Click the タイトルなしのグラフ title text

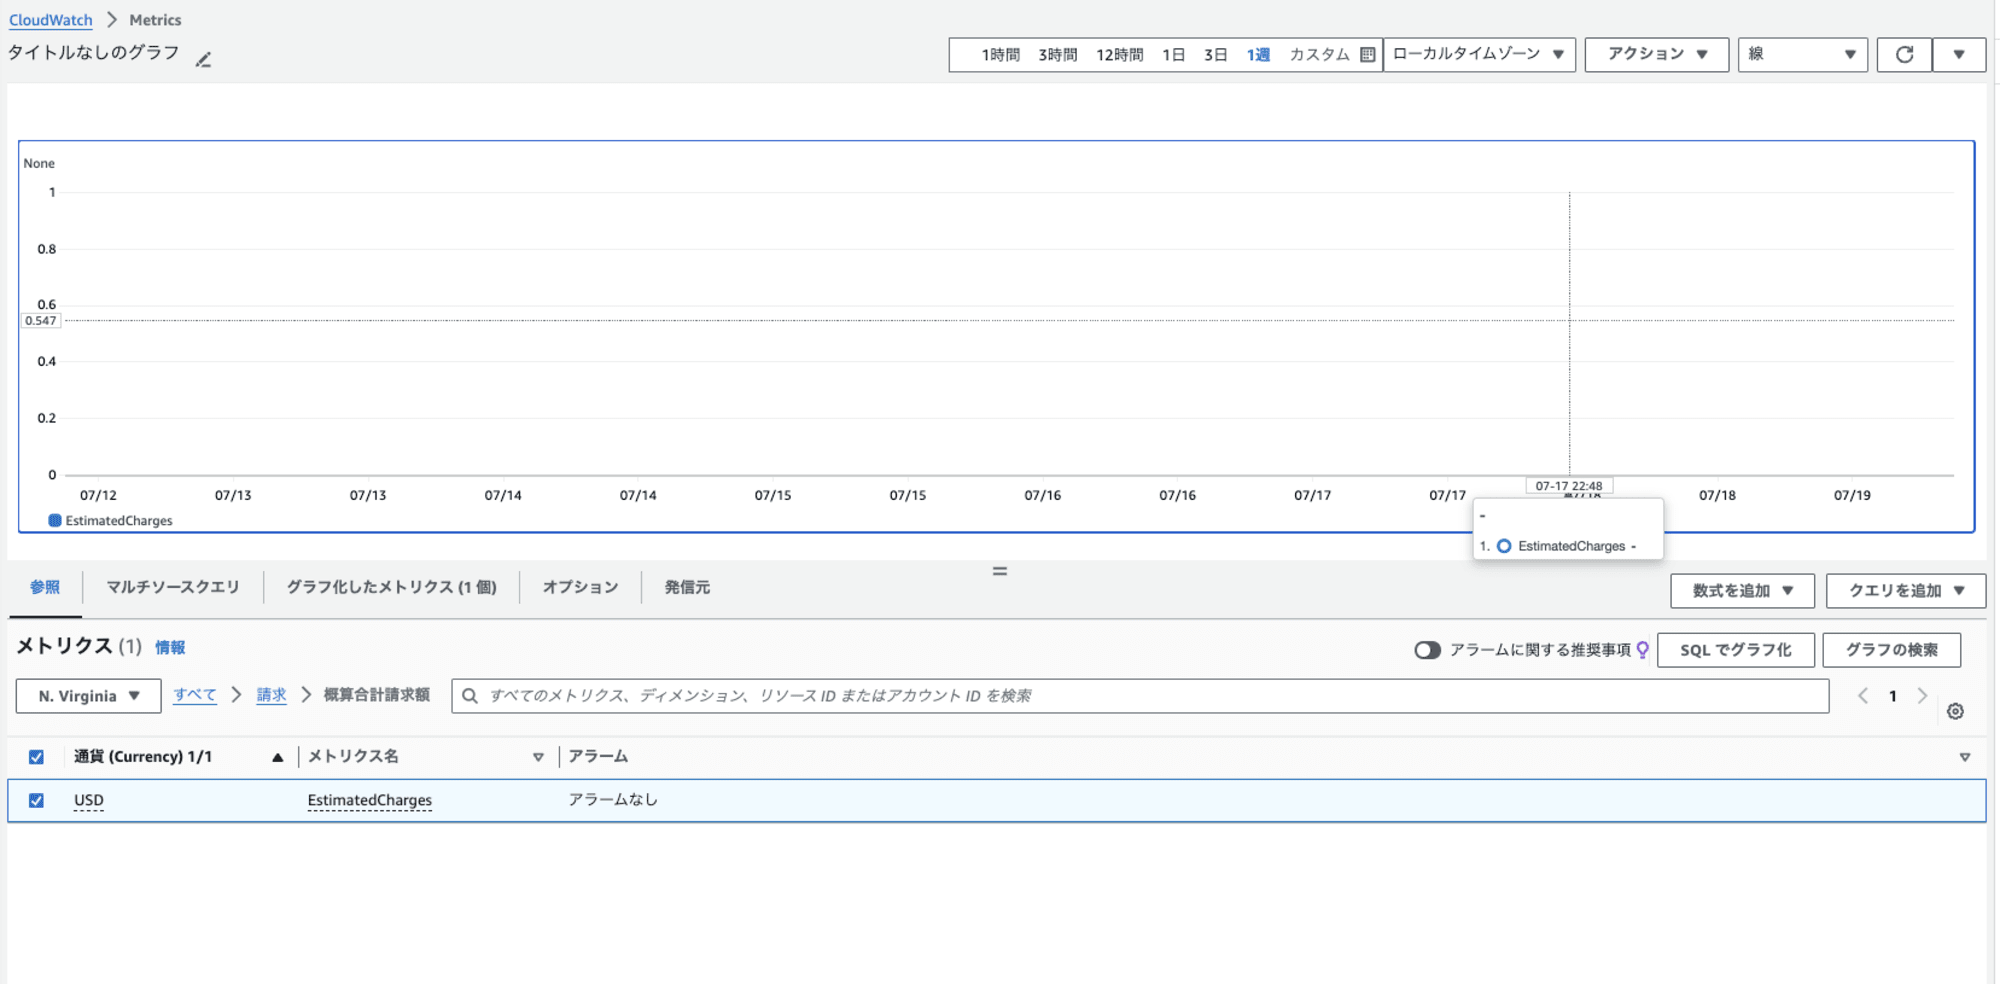tap(94, 53)
